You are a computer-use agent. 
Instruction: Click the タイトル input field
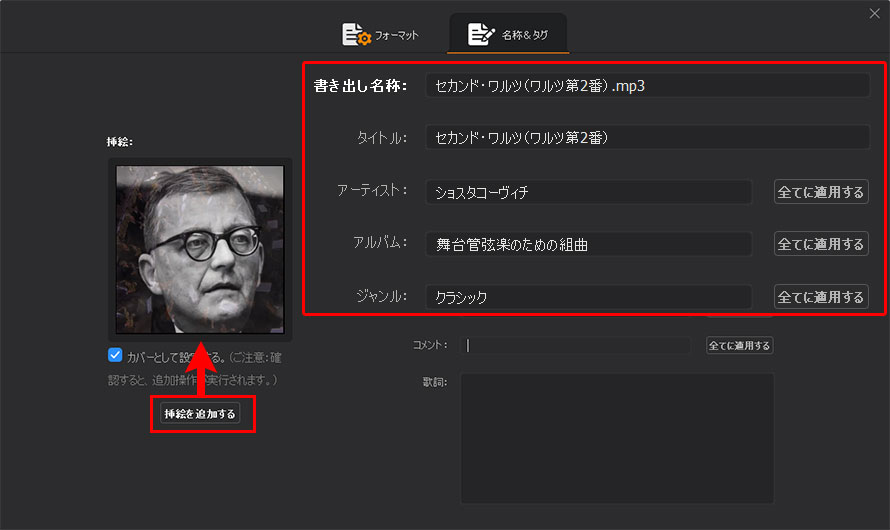pos(647,137)
